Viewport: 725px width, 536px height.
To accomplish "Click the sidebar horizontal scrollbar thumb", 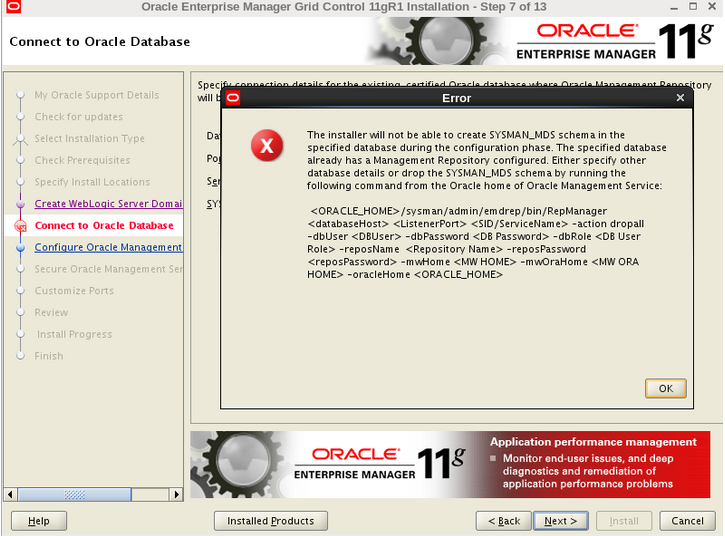I will pyautogui.click(x=74, y=494).
